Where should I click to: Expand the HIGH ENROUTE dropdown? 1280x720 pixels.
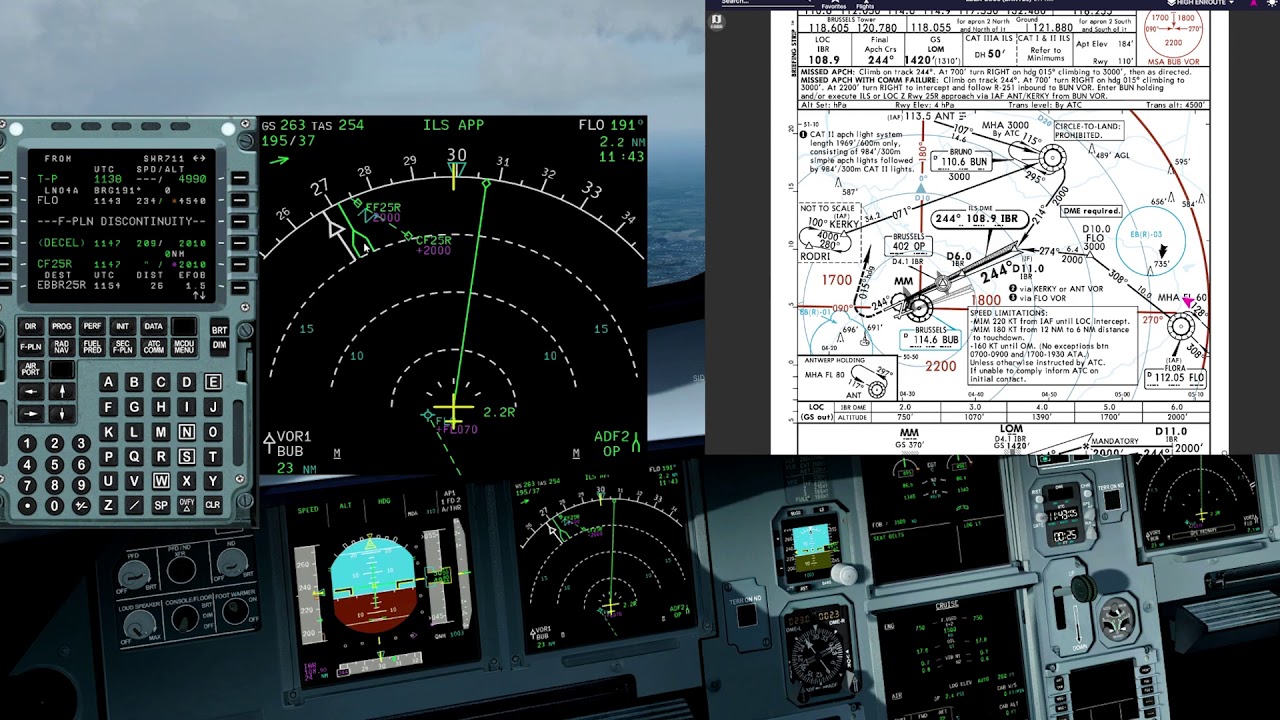[x=1200, y=3]
